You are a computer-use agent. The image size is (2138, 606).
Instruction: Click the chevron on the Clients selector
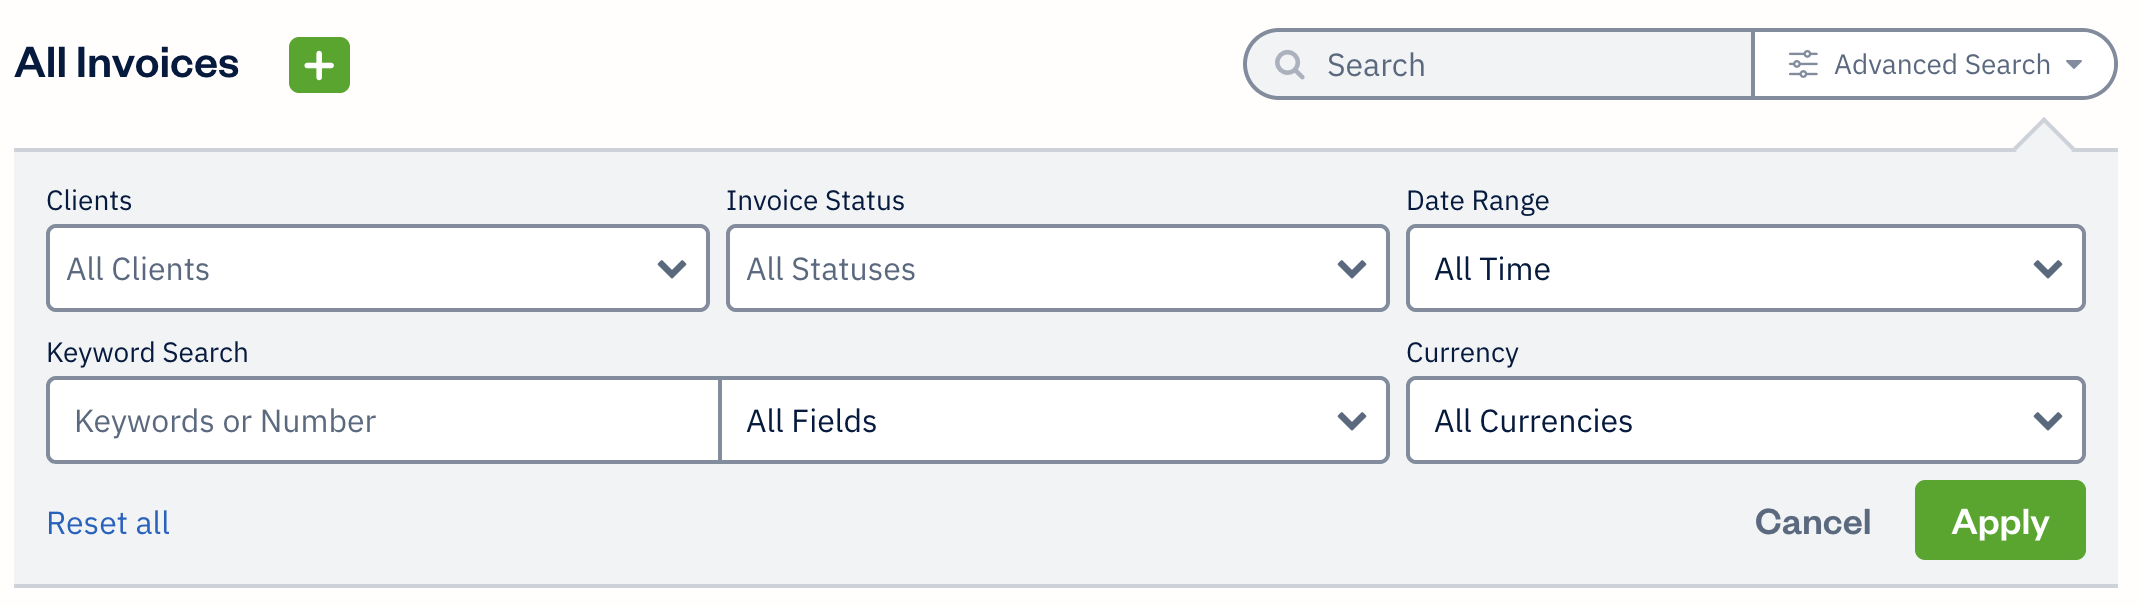pos(671,268)
